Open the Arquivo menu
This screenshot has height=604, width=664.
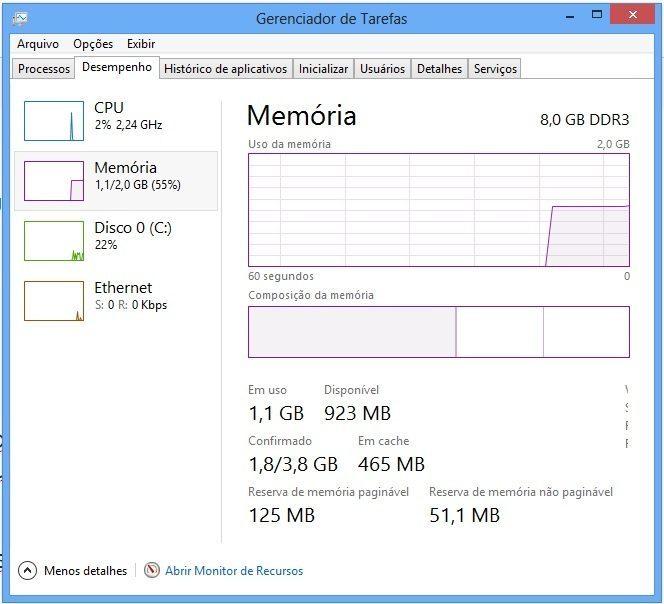[x=38, y=44]
